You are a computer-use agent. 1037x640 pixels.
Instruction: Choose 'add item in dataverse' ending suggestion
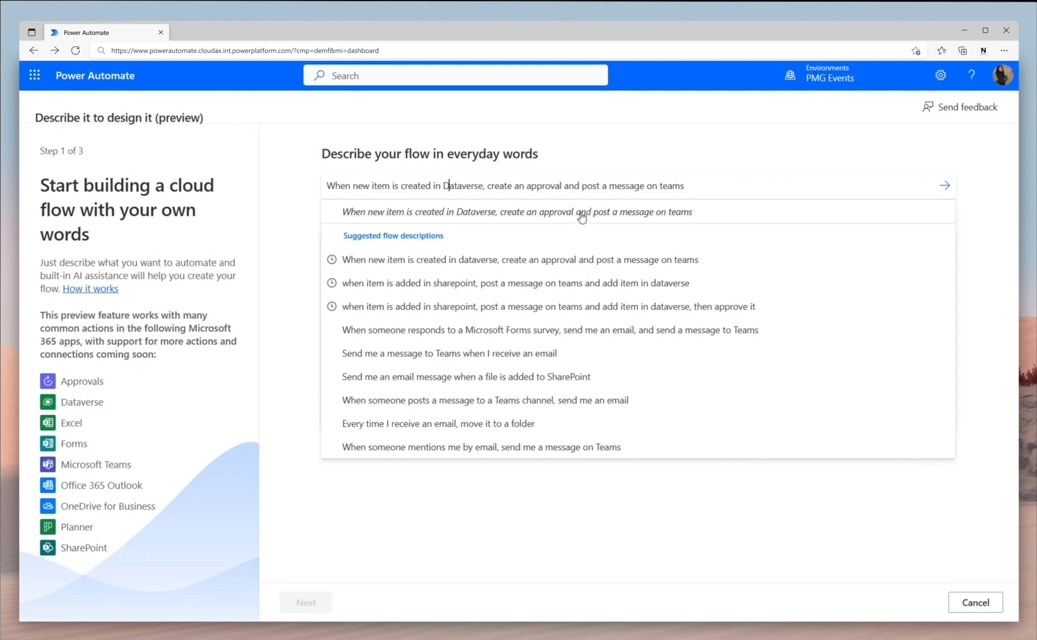pyautogui.click(x=638, y=283)
